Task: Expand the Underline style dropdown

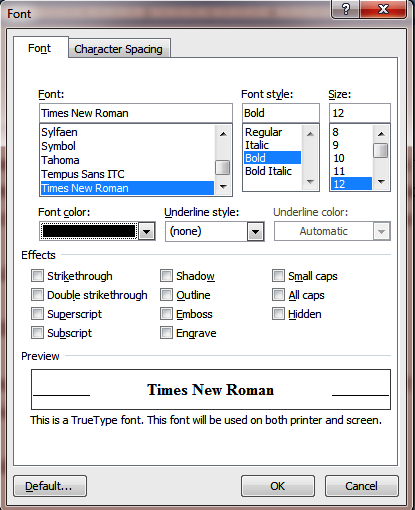Action: (255, 231)
